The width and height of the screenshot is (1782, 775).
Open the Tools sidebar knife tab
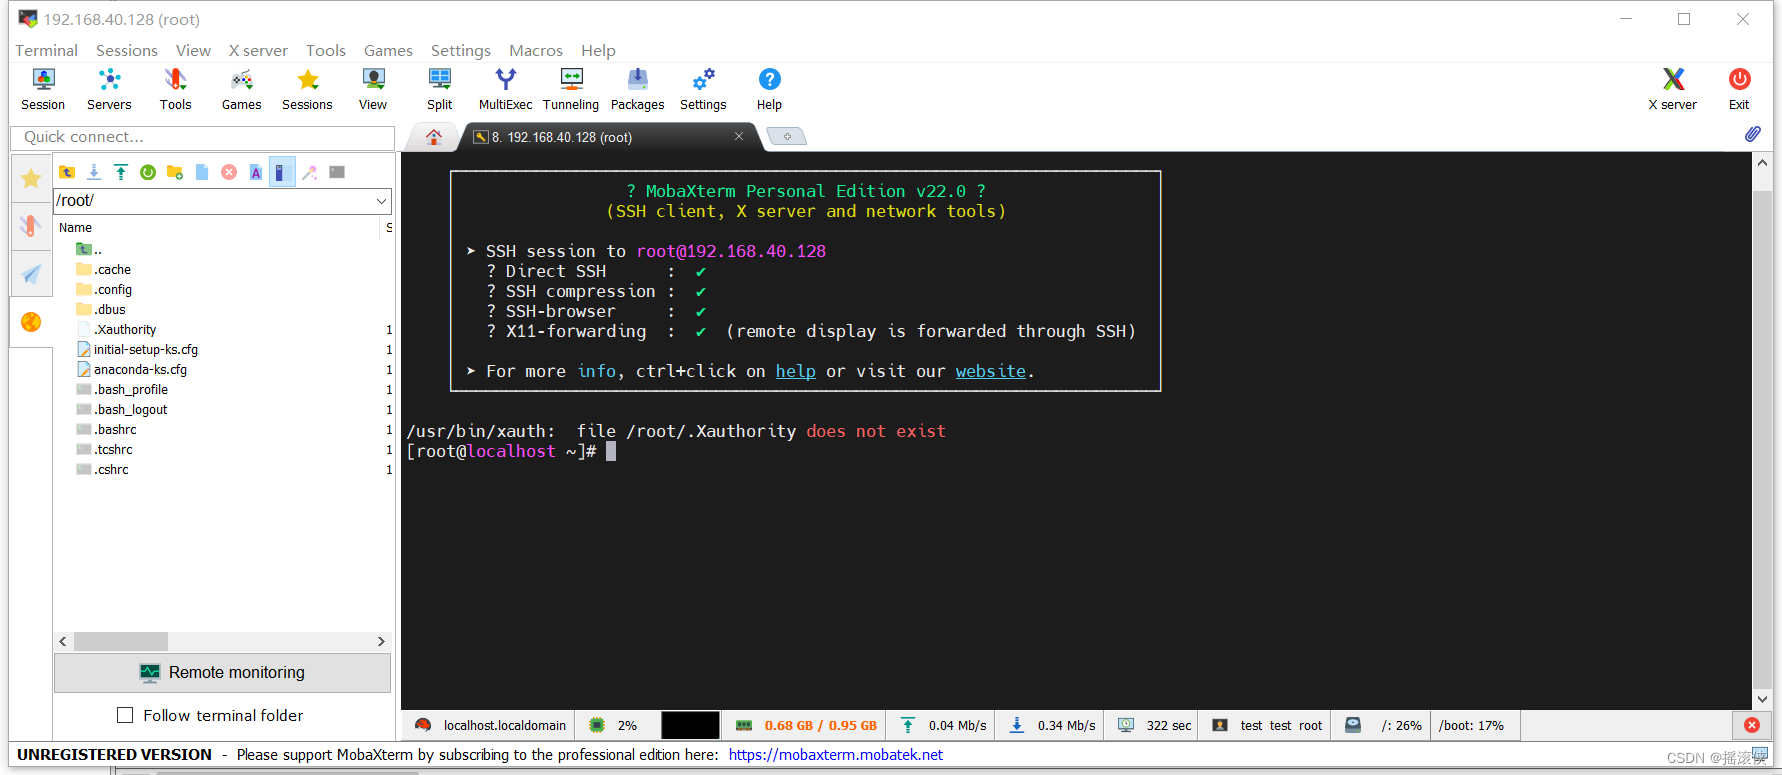(31, 226)
